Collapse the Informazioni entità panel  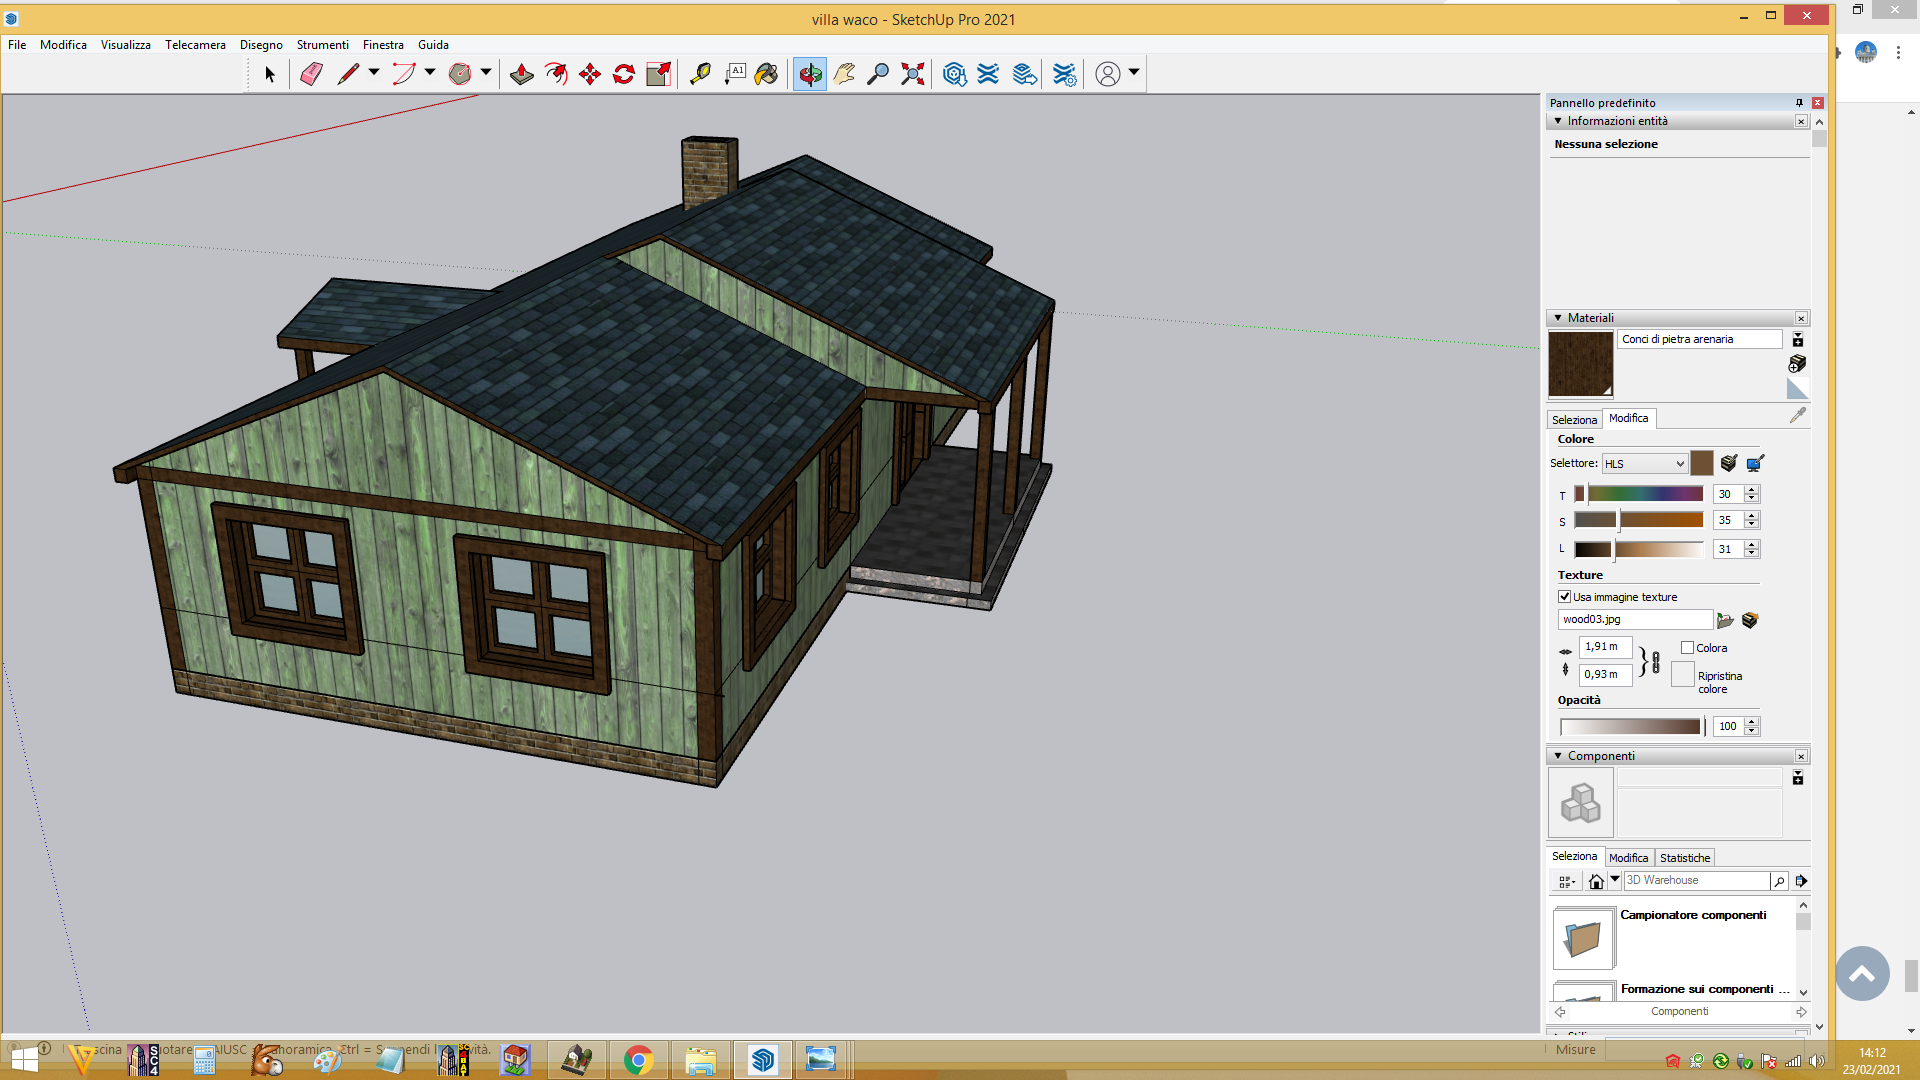[x=1558, y=121]
